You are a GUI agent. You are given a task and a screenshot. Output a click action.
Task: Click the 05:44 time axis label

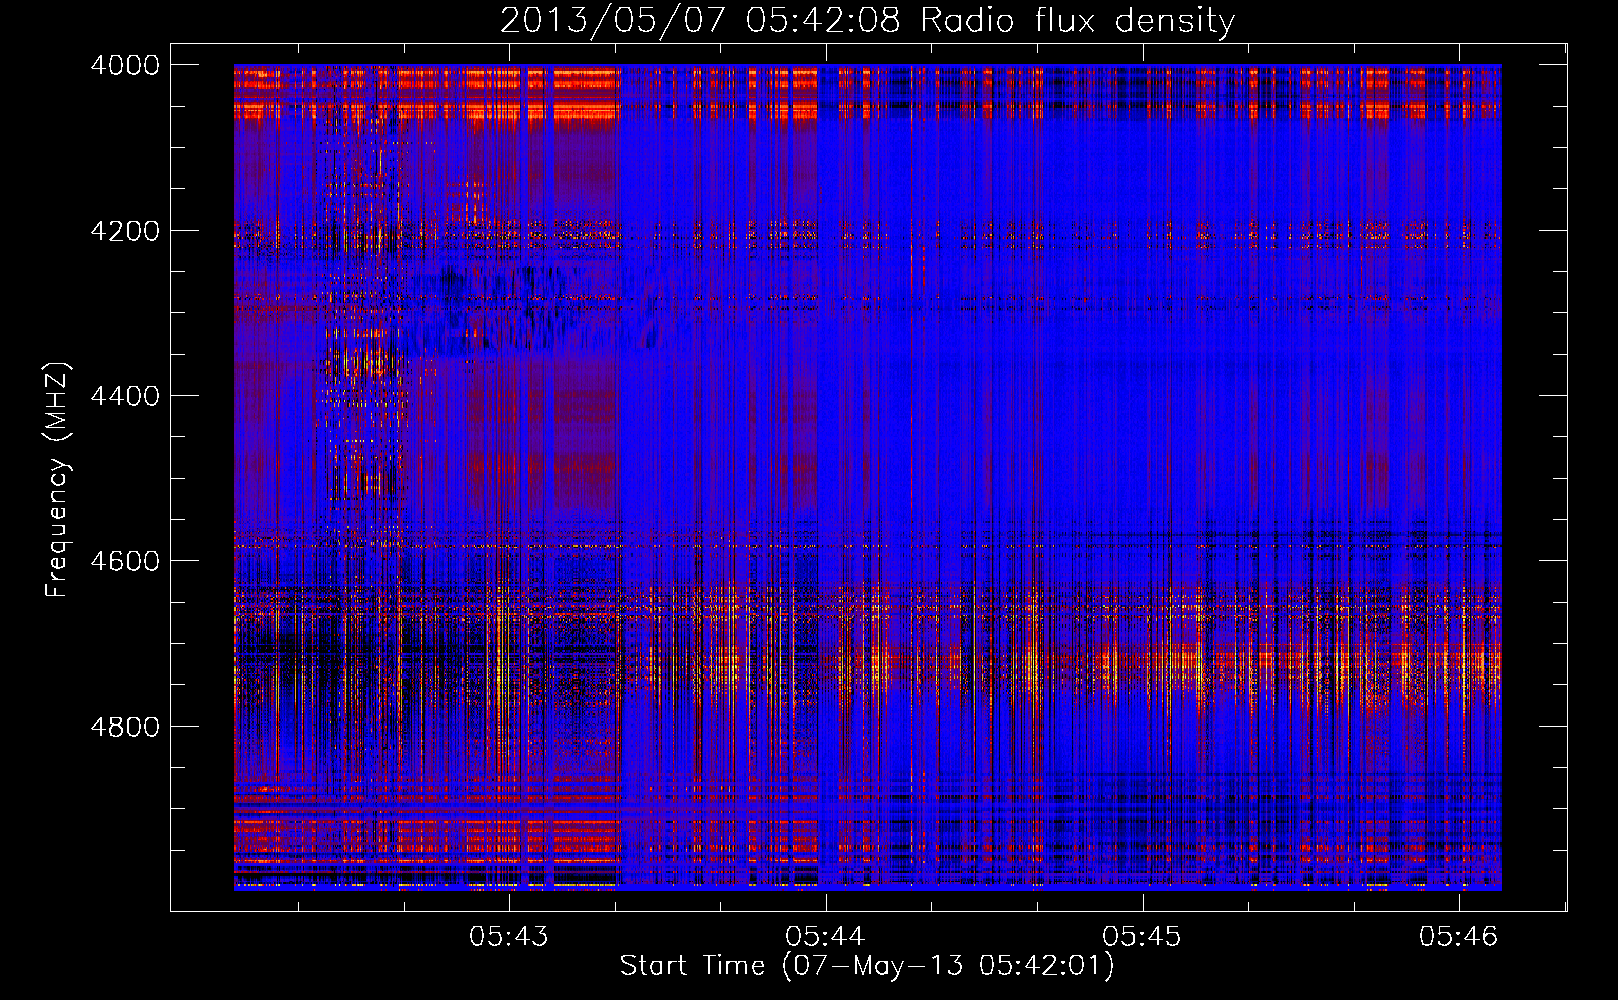pos(825,936)
